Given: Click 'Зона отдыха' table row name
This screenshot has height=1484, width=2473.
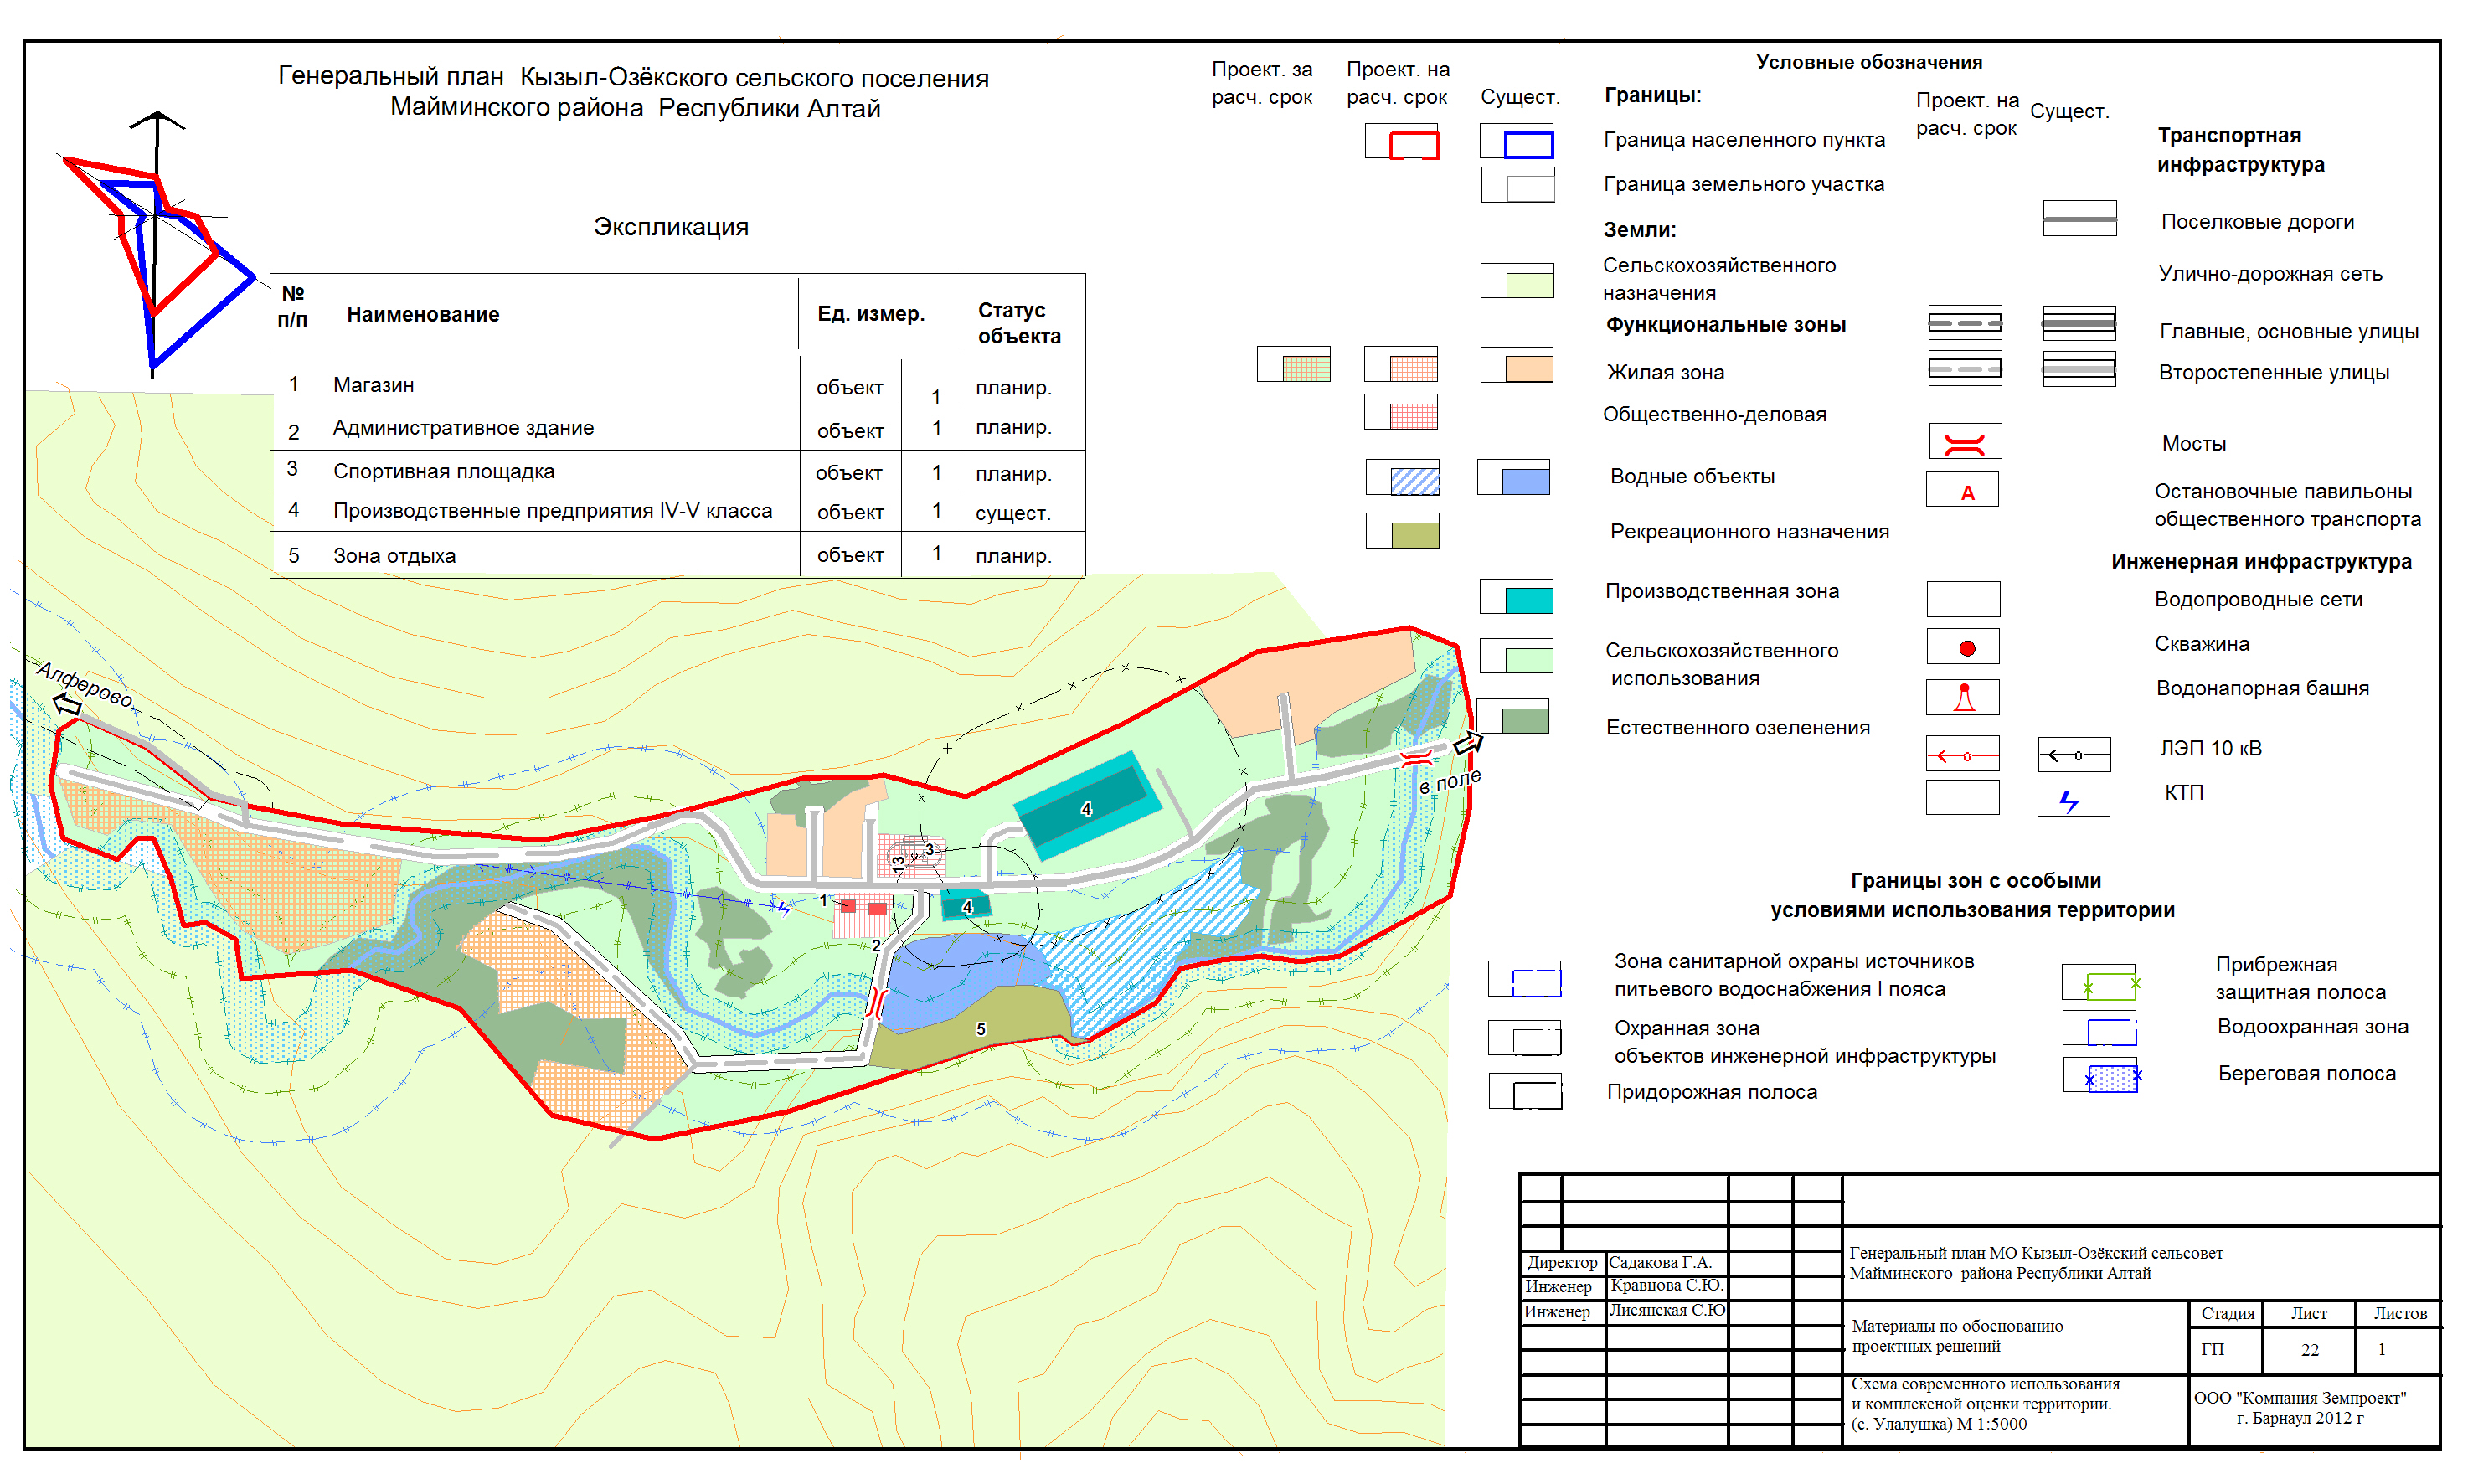Looking at the screenshot, I should [x=394, y=556].
